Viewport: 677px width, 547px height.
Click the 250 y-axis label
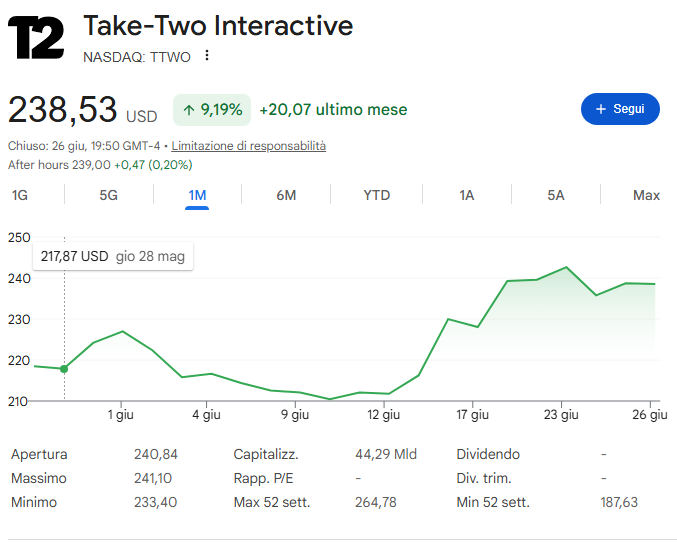[x=19, y=237]
